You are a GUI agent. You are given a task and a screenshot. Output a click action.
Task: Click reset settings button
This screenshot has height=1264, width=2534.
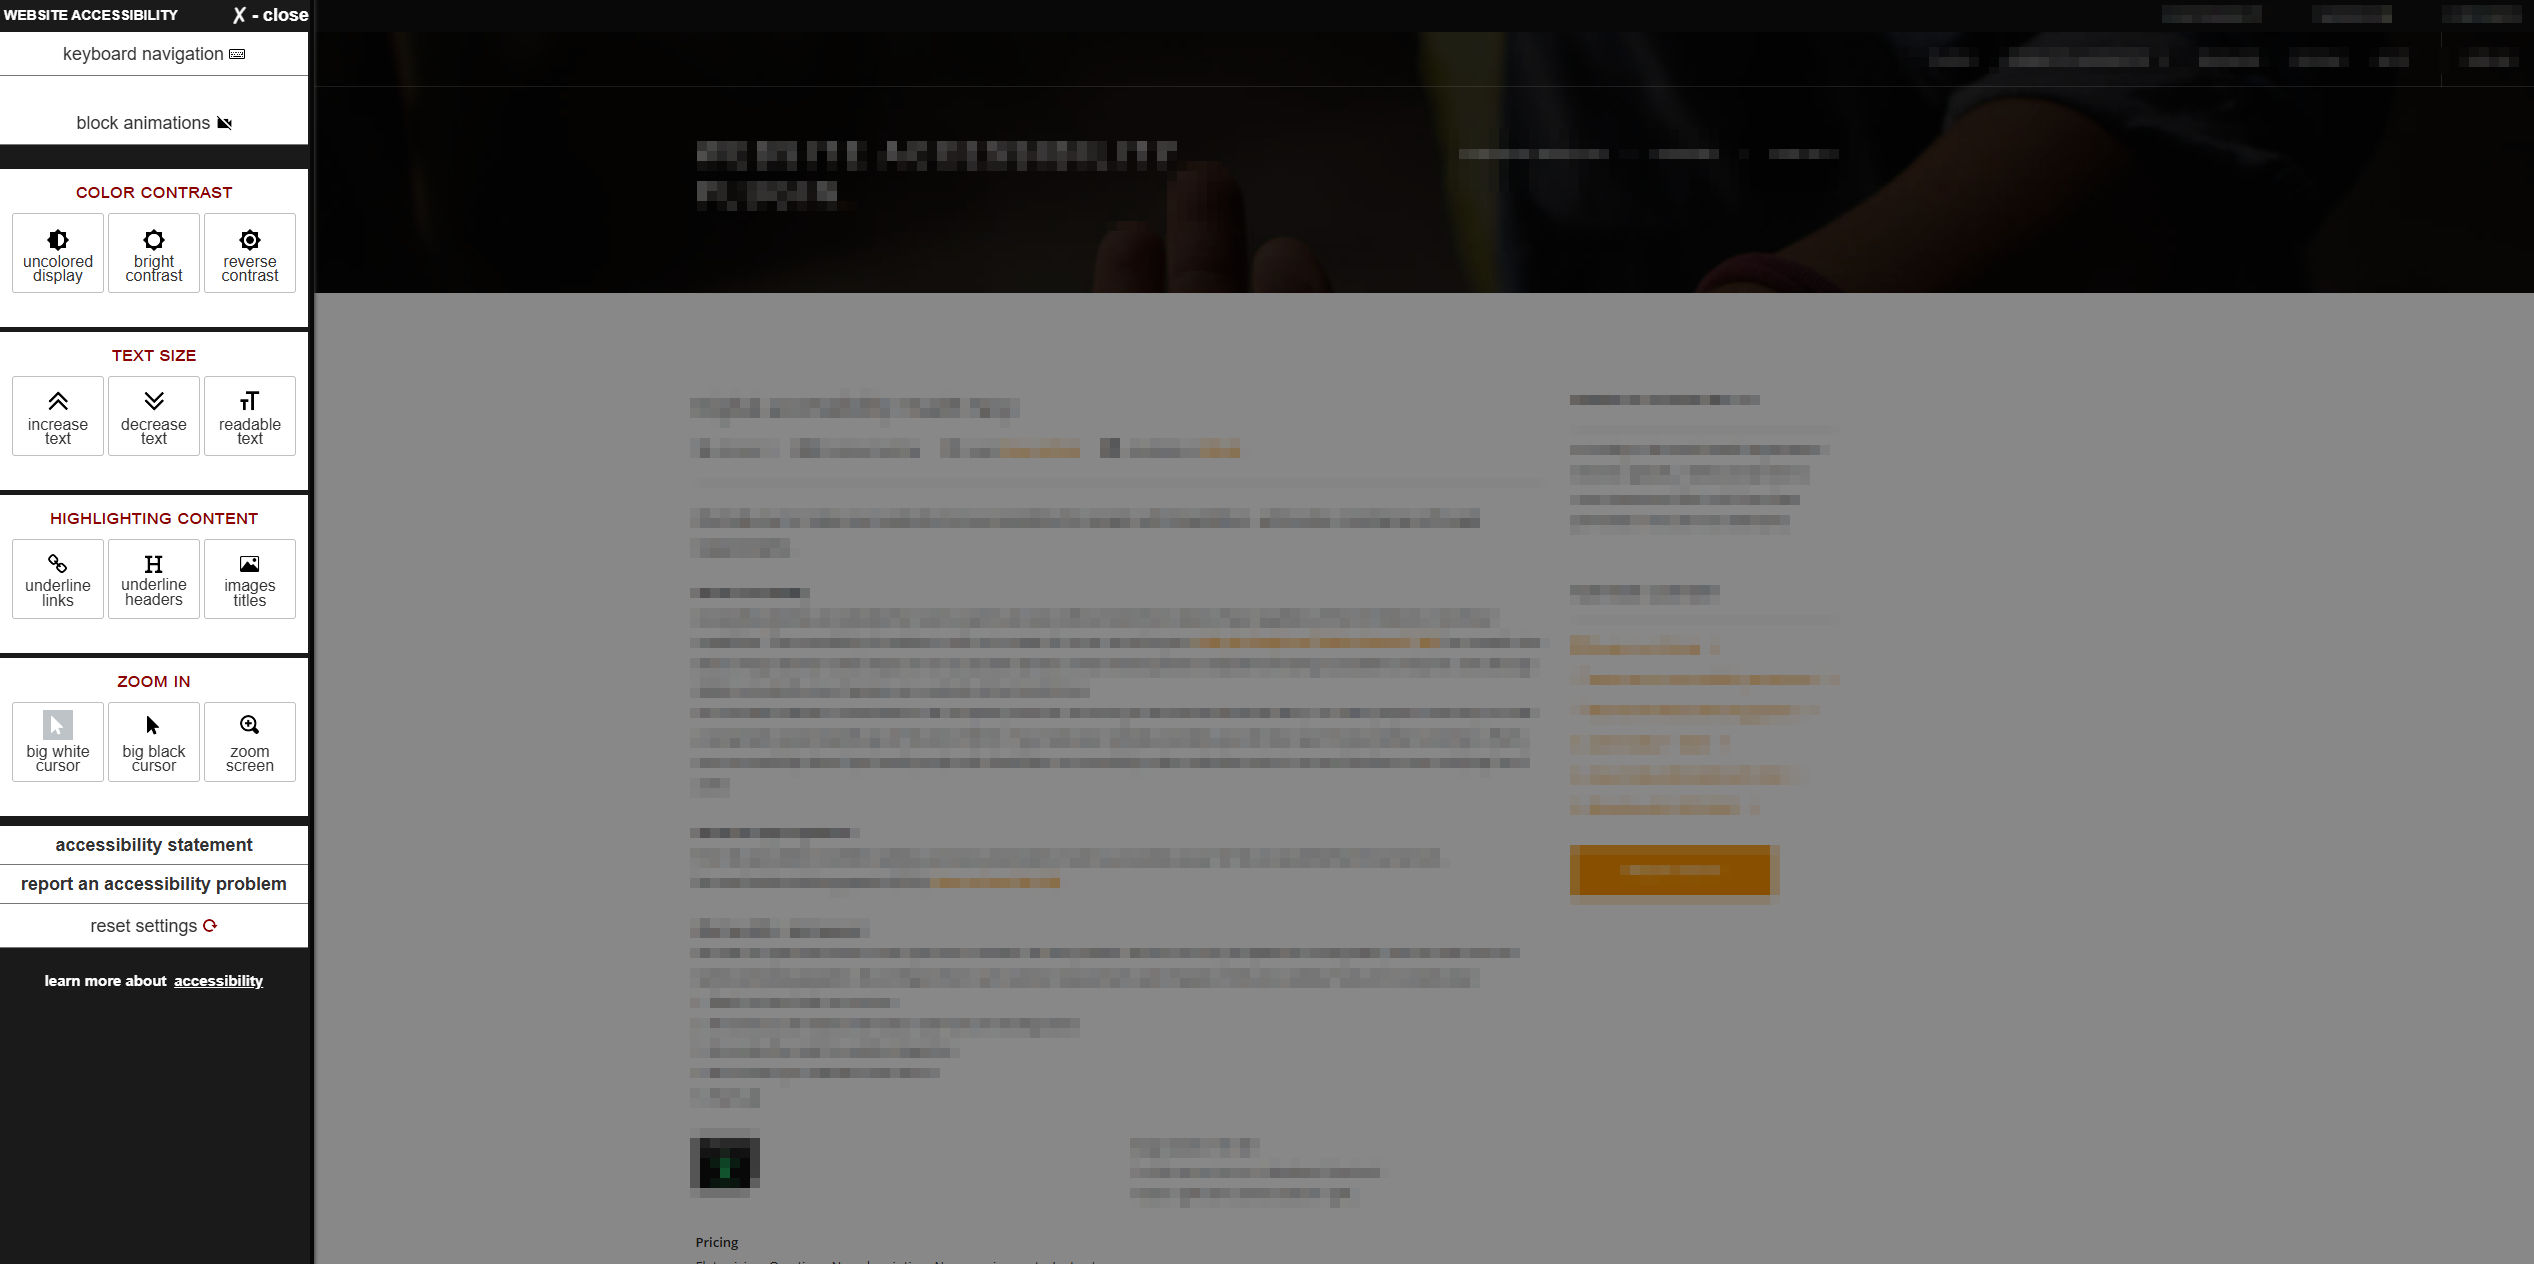(x=152, y=925)
